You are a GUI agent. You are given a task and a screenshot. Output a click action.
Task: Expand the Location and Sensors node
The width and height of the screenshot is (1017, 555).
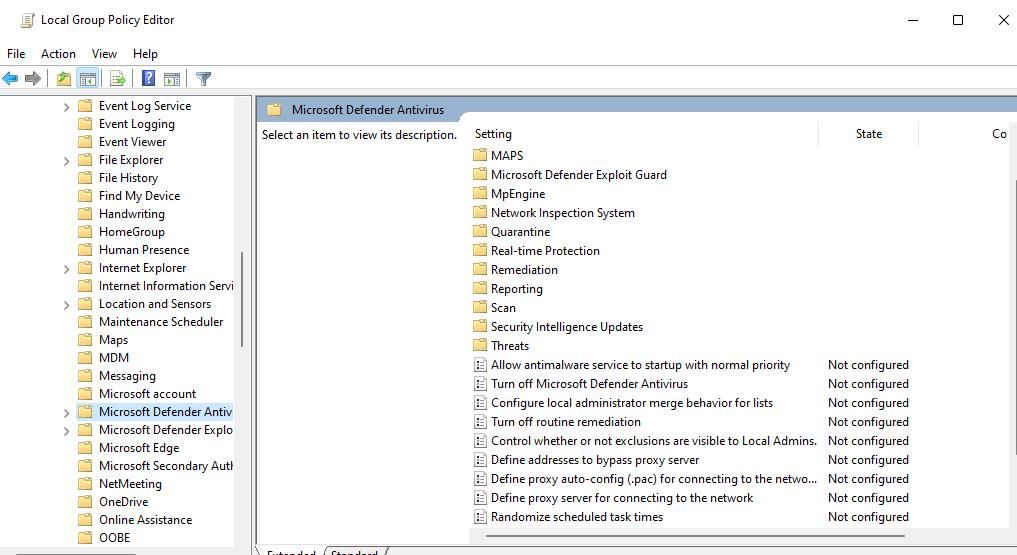[x=66, y=305]
